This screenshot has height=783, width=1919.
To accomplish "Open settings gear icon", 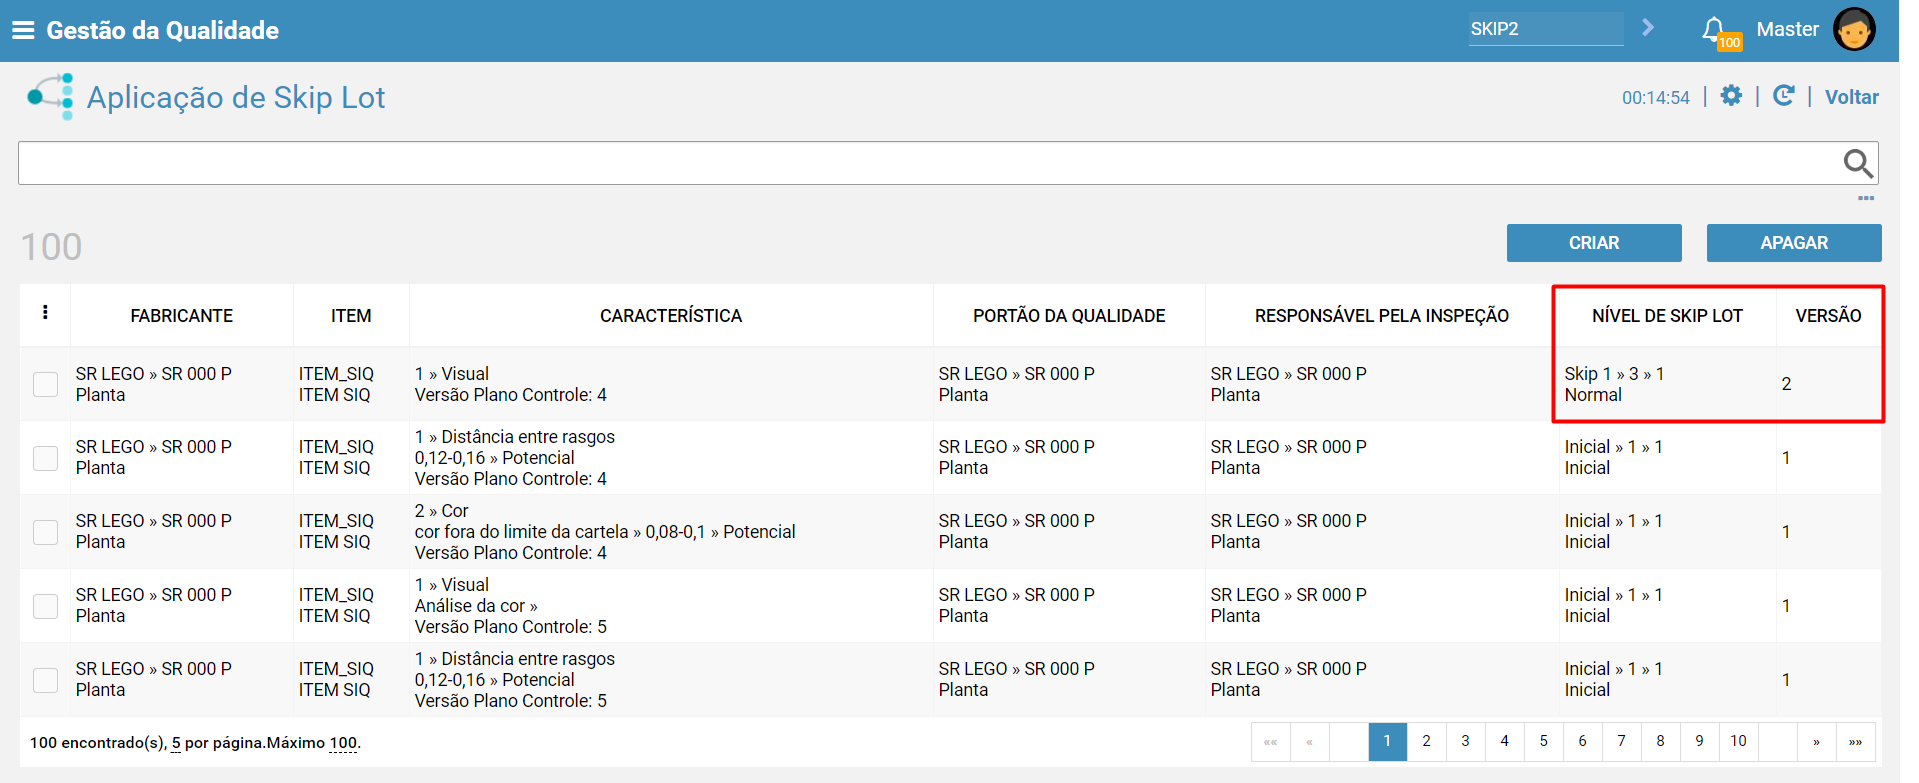I will 1731,96.
